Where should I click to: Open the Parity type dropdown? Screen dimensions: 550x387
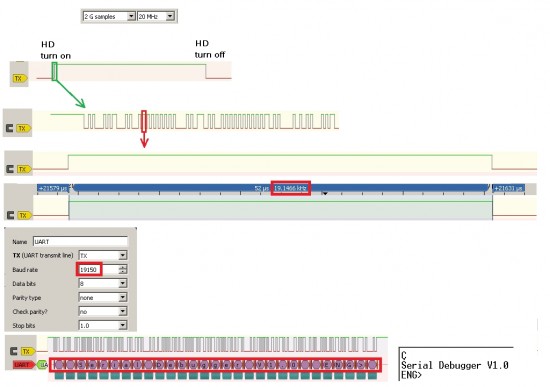[x=102, y=297]
